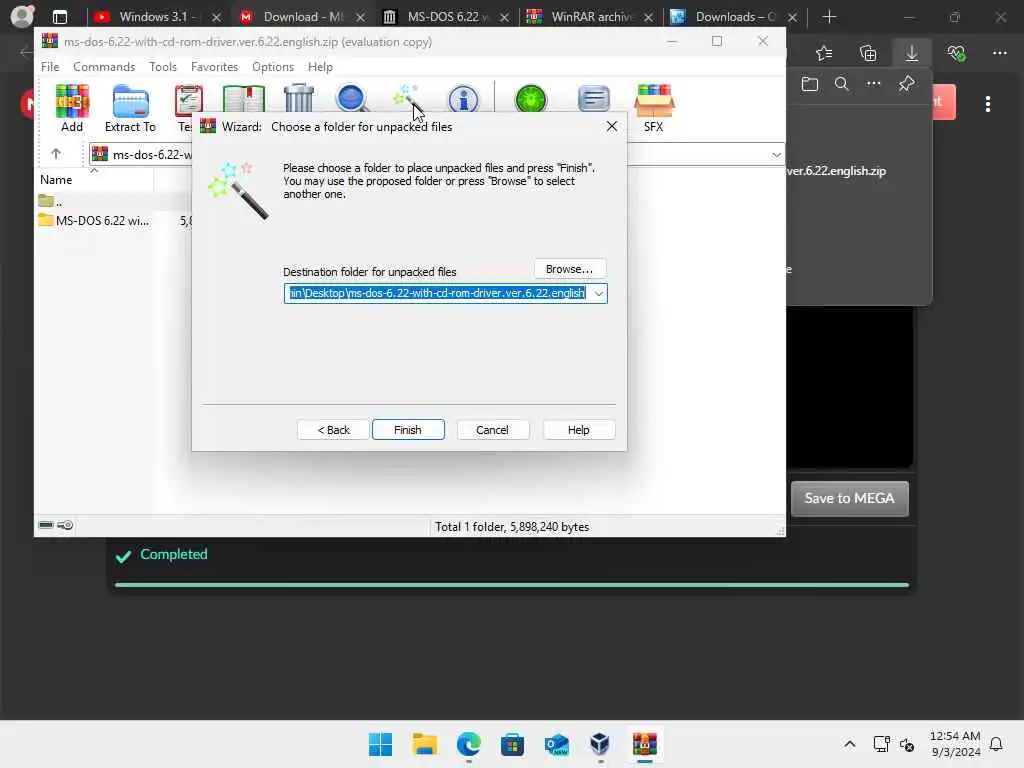Open the Tools menu
Image resolution: width=1024 pixels, height=768 pixels.
163,67
